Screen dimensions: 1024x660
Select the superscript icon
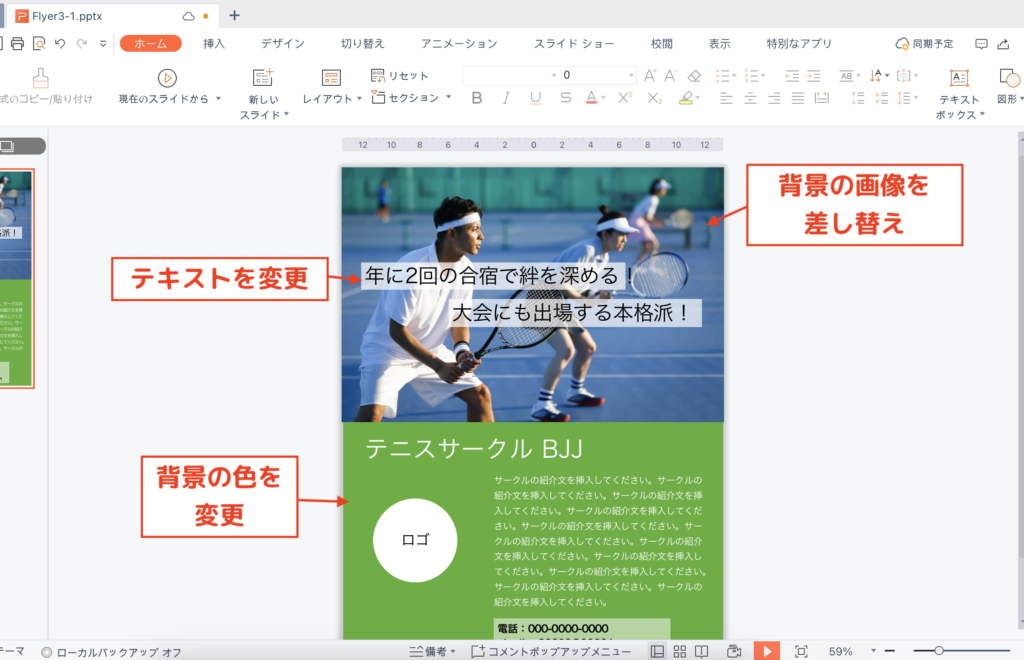click(622, 97)
